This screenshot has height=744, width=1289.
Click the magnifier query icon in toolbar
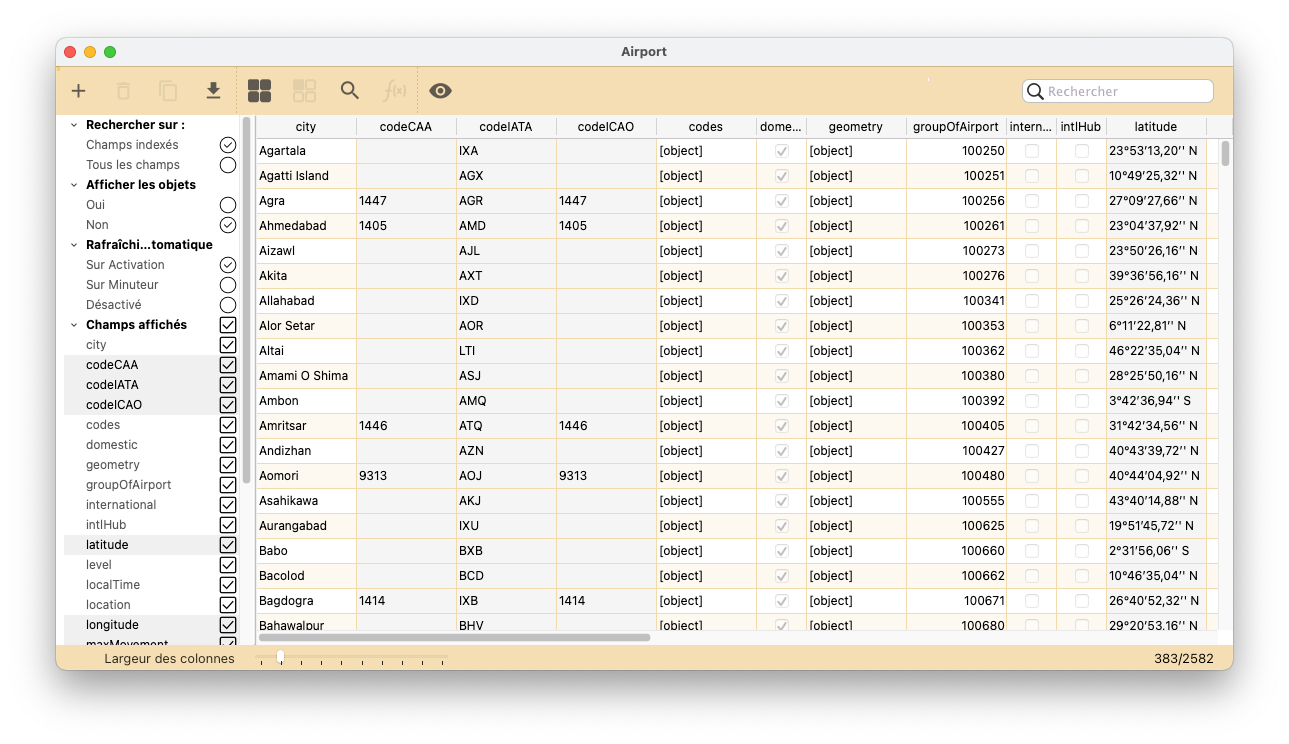pos(349,91)
